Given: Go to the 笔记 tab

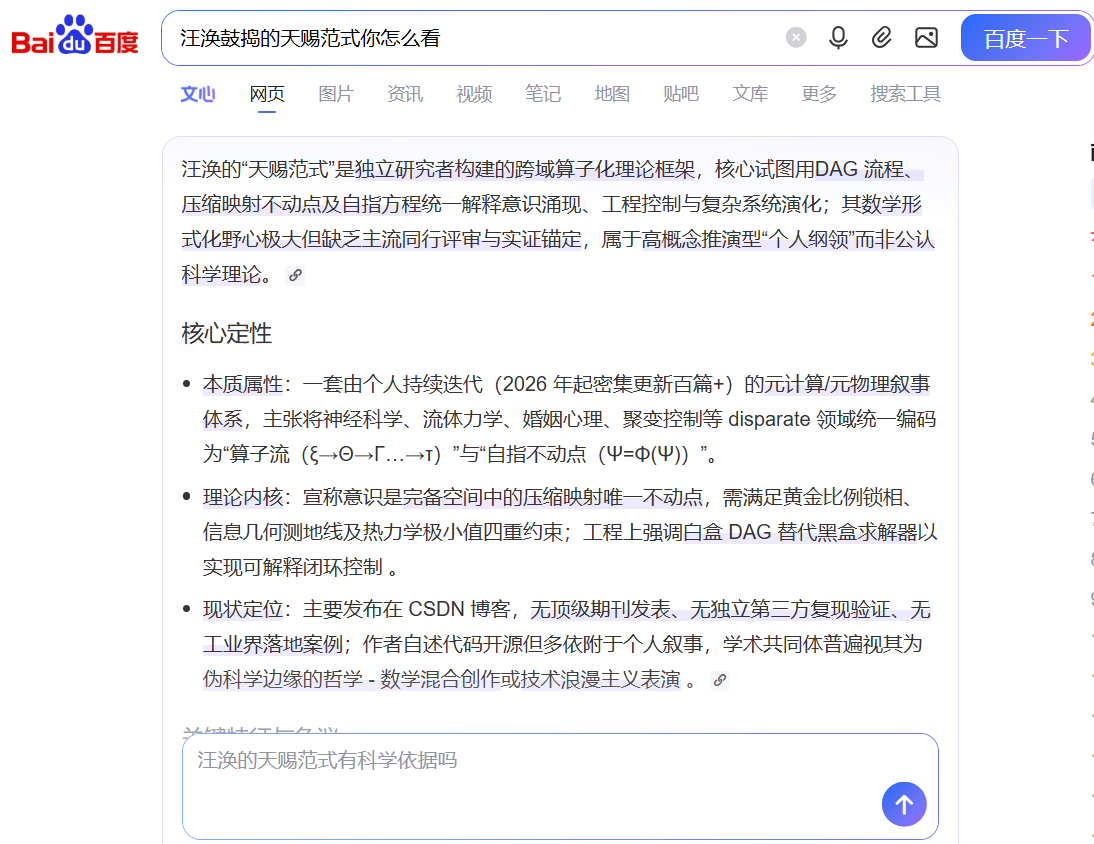Looking at the screenshot, I should coord(543,93).
